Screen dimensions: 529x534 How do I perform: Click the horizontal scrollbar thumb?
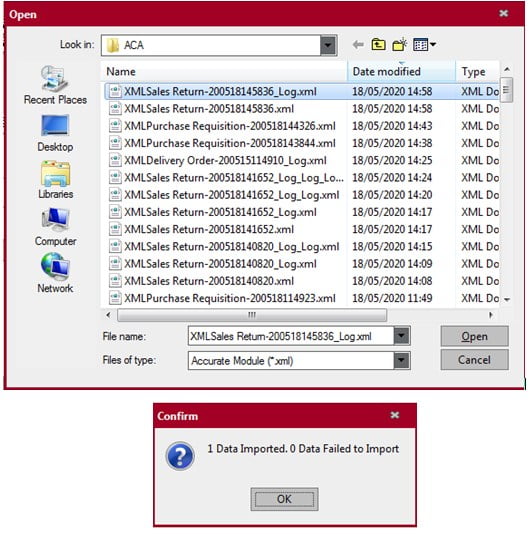pyautogui.click(x=252, y=315)
